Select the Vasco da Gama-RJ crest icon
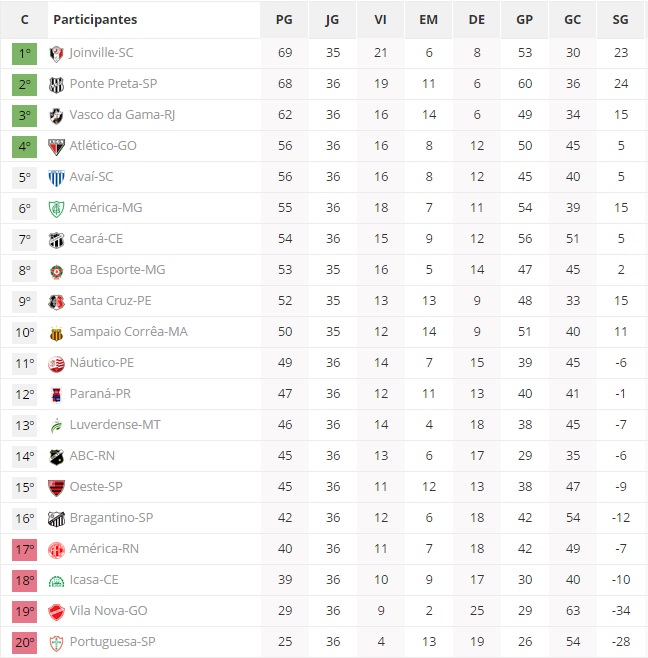648x658 pixels. pos(56,116)
